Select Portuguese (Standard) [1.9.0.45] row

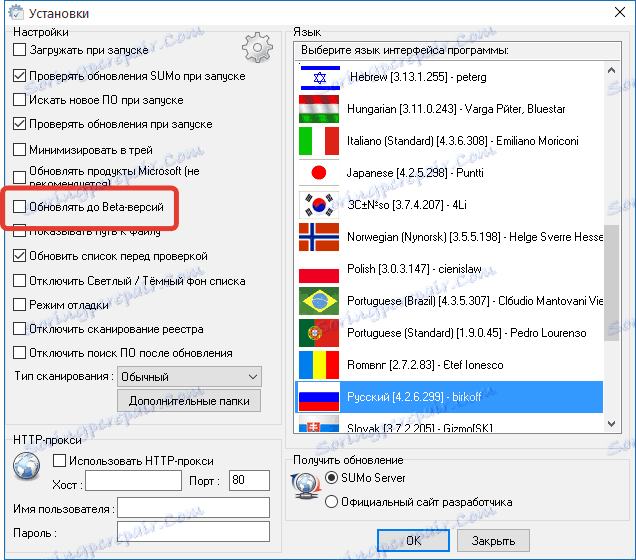pos(449,333)
